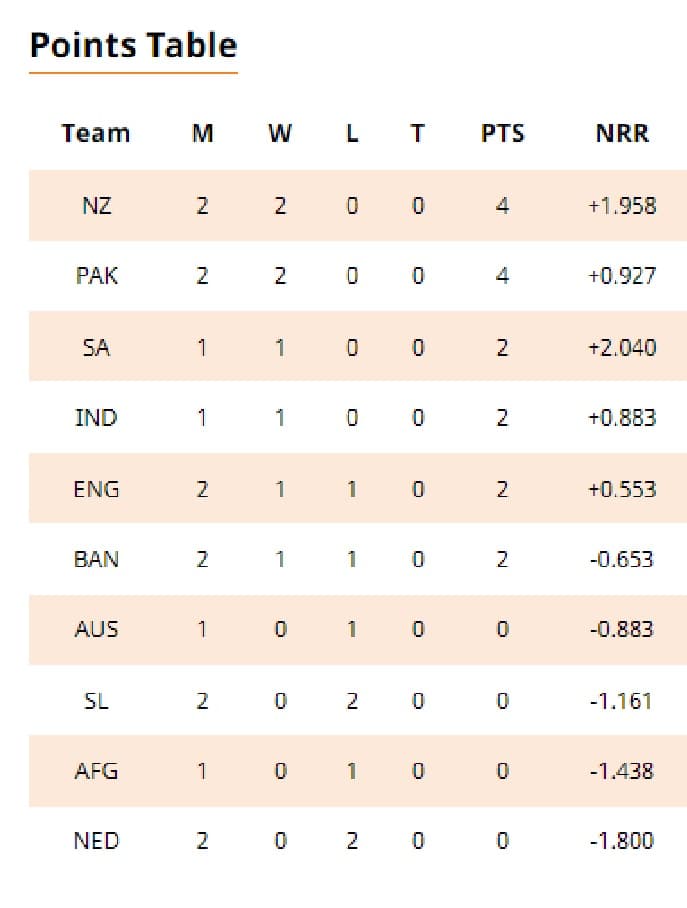Click the M (matches) column header
This screenshot has width=687, height=908.
tap(202, 133)
